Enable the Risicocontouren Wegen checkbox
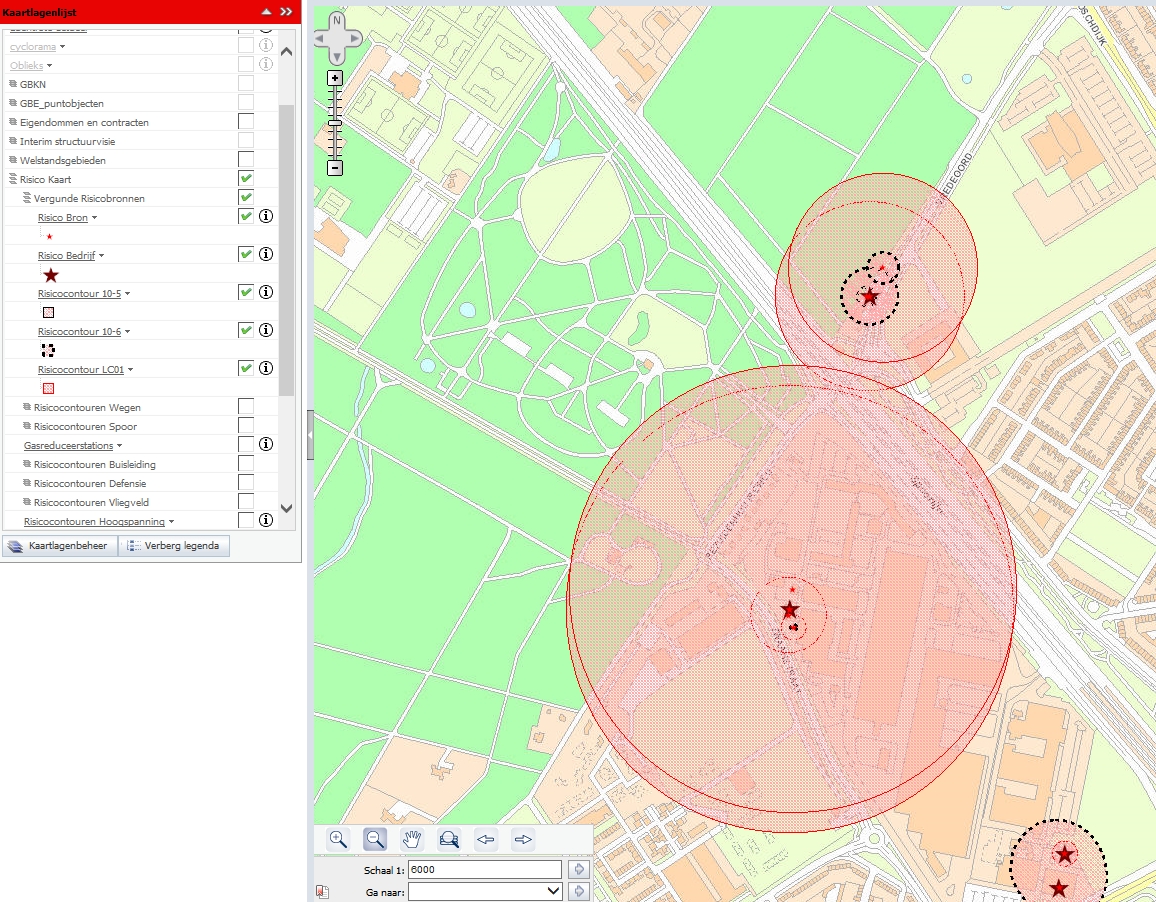The width and height of the screenshot is (1156, 902). 246,406
